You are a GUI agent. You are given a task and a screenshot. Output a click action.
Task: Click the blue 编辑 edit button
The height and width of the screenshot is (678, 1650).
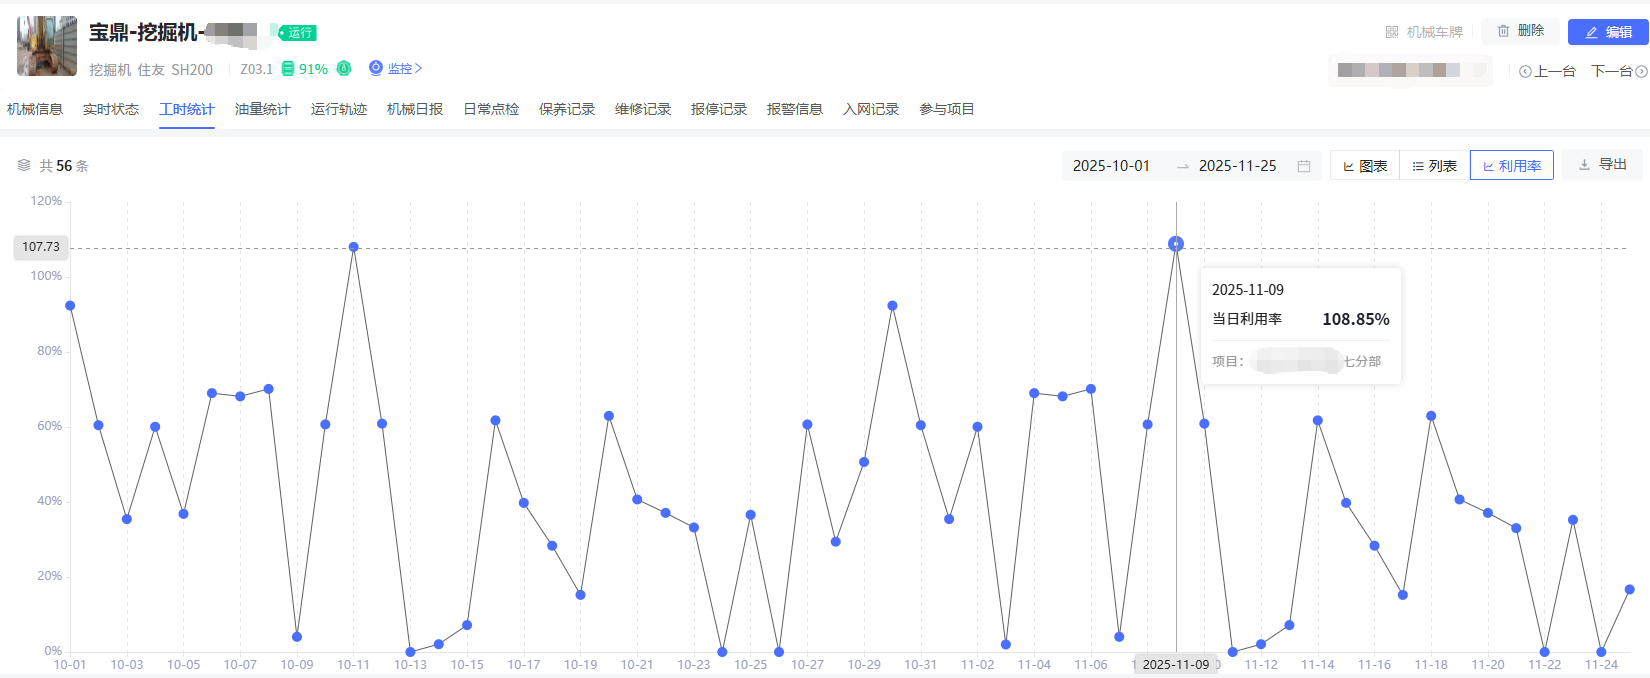[x=1608, y=32]
